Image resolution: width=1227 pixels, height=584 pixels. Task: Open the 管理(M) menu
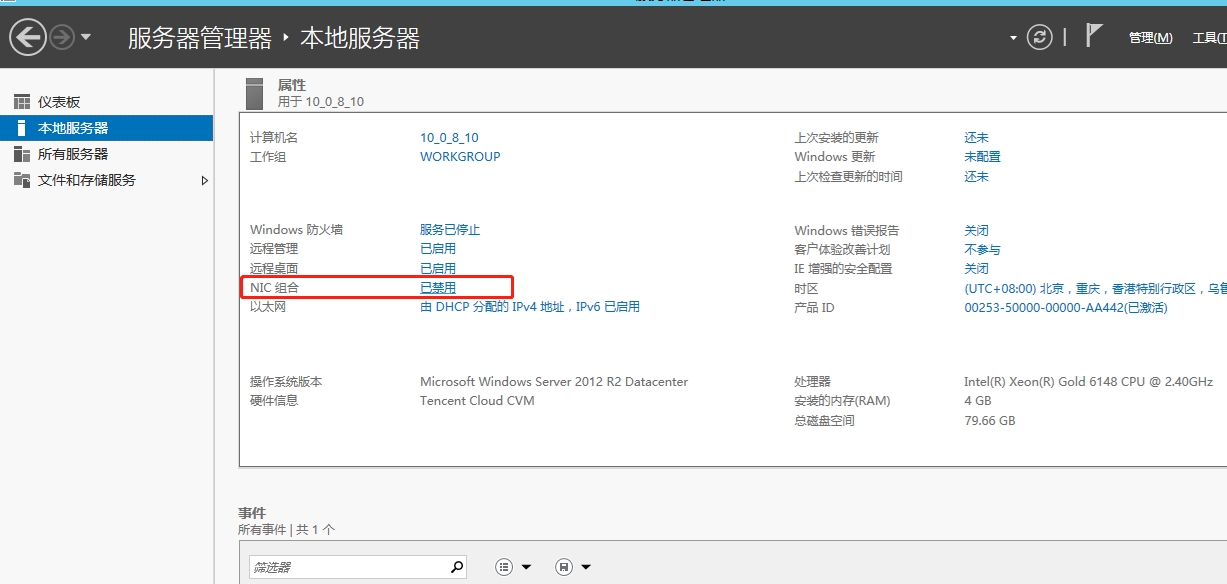point(1150,38)
